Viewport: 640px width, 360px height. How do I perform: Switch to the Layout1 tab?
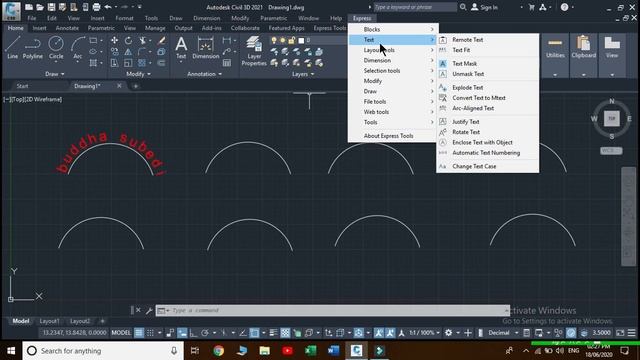pyautogui.click(x=49, y=321)
